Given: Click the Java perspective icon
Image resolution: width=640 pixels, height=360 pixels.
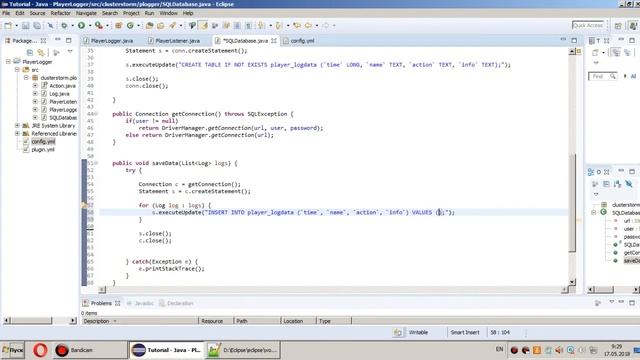Looking at the screenshot, I should (633, 26).
